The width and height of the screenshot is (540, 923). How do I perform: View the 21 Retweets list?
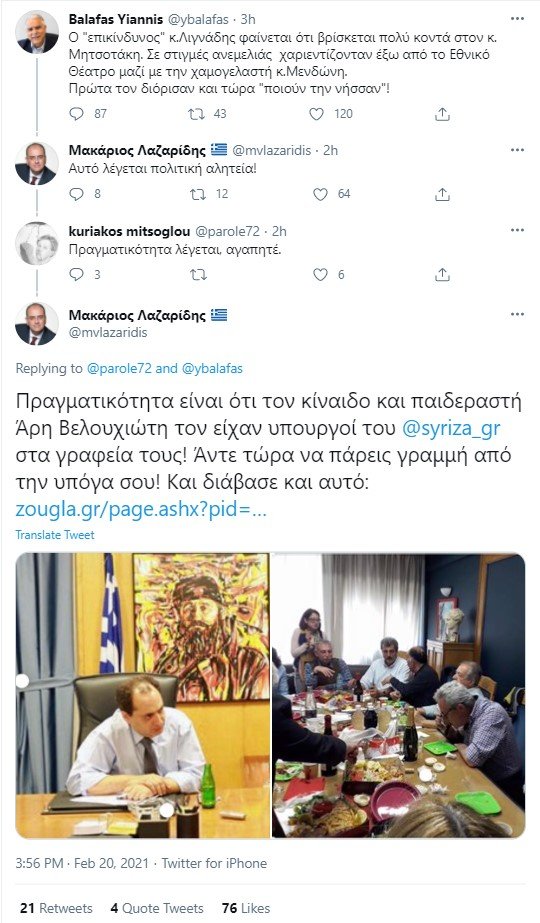point(56,908)
